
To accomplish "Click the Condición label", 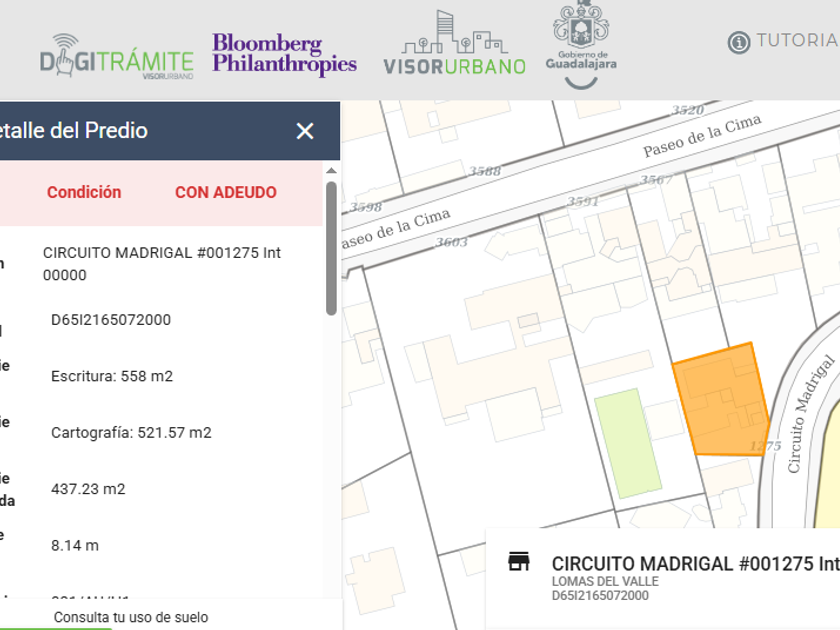I will coord(84,192).
